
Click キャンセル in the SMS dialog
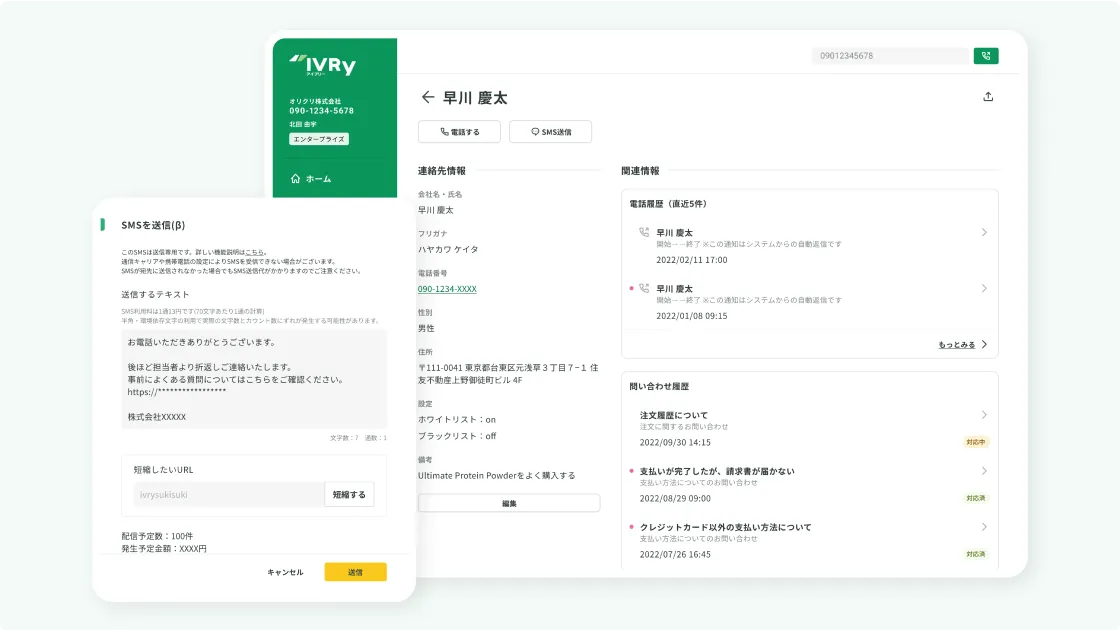click(285, 572)
